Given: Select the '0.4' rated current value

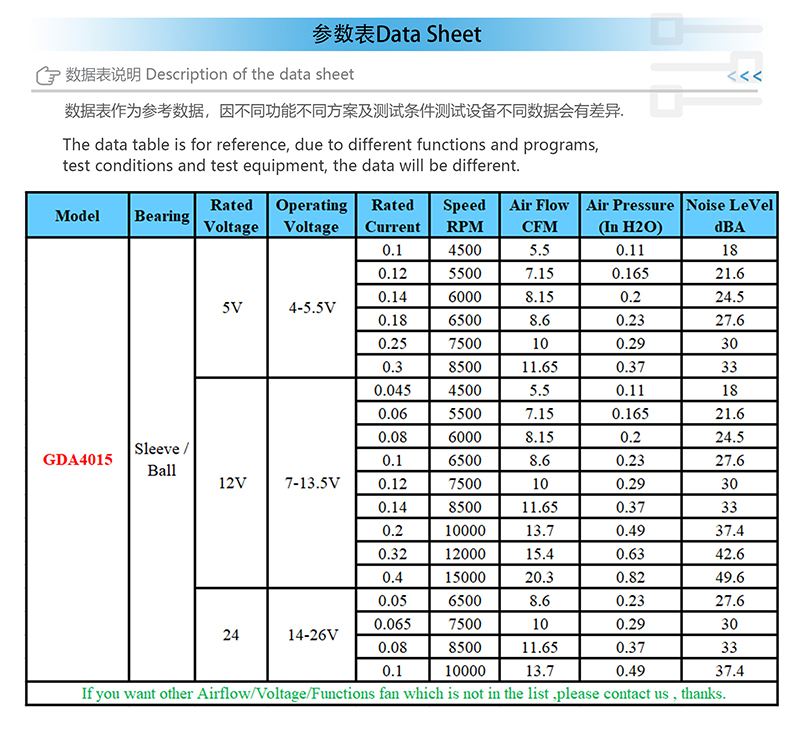Looking at the screenshot, I should point(392,577).
